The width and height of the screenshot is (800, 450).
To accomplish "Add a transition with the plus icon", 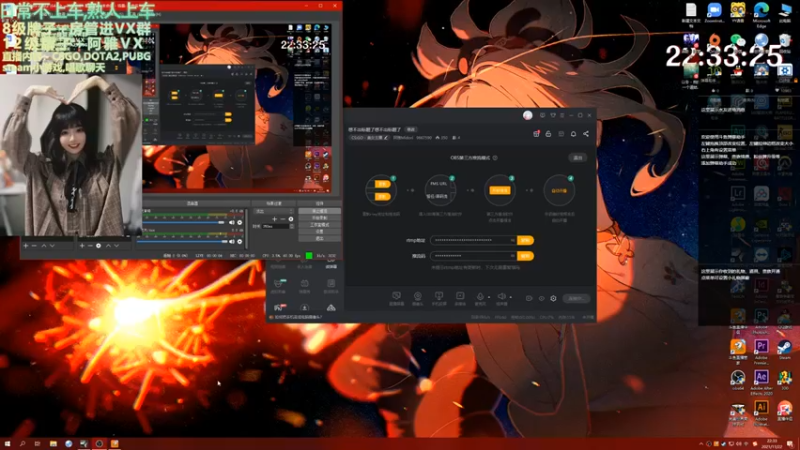I will point(274,219).
